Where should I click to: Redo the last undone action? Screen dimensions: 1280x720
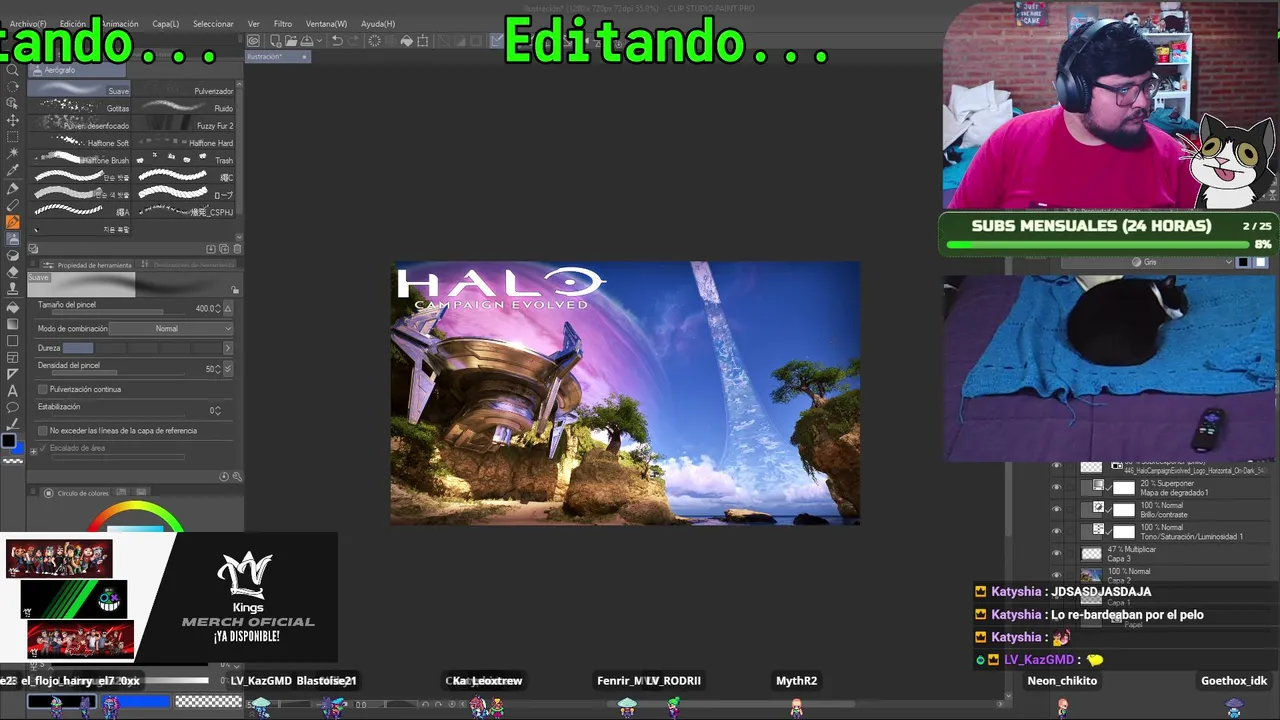click(x=354, y=41)
